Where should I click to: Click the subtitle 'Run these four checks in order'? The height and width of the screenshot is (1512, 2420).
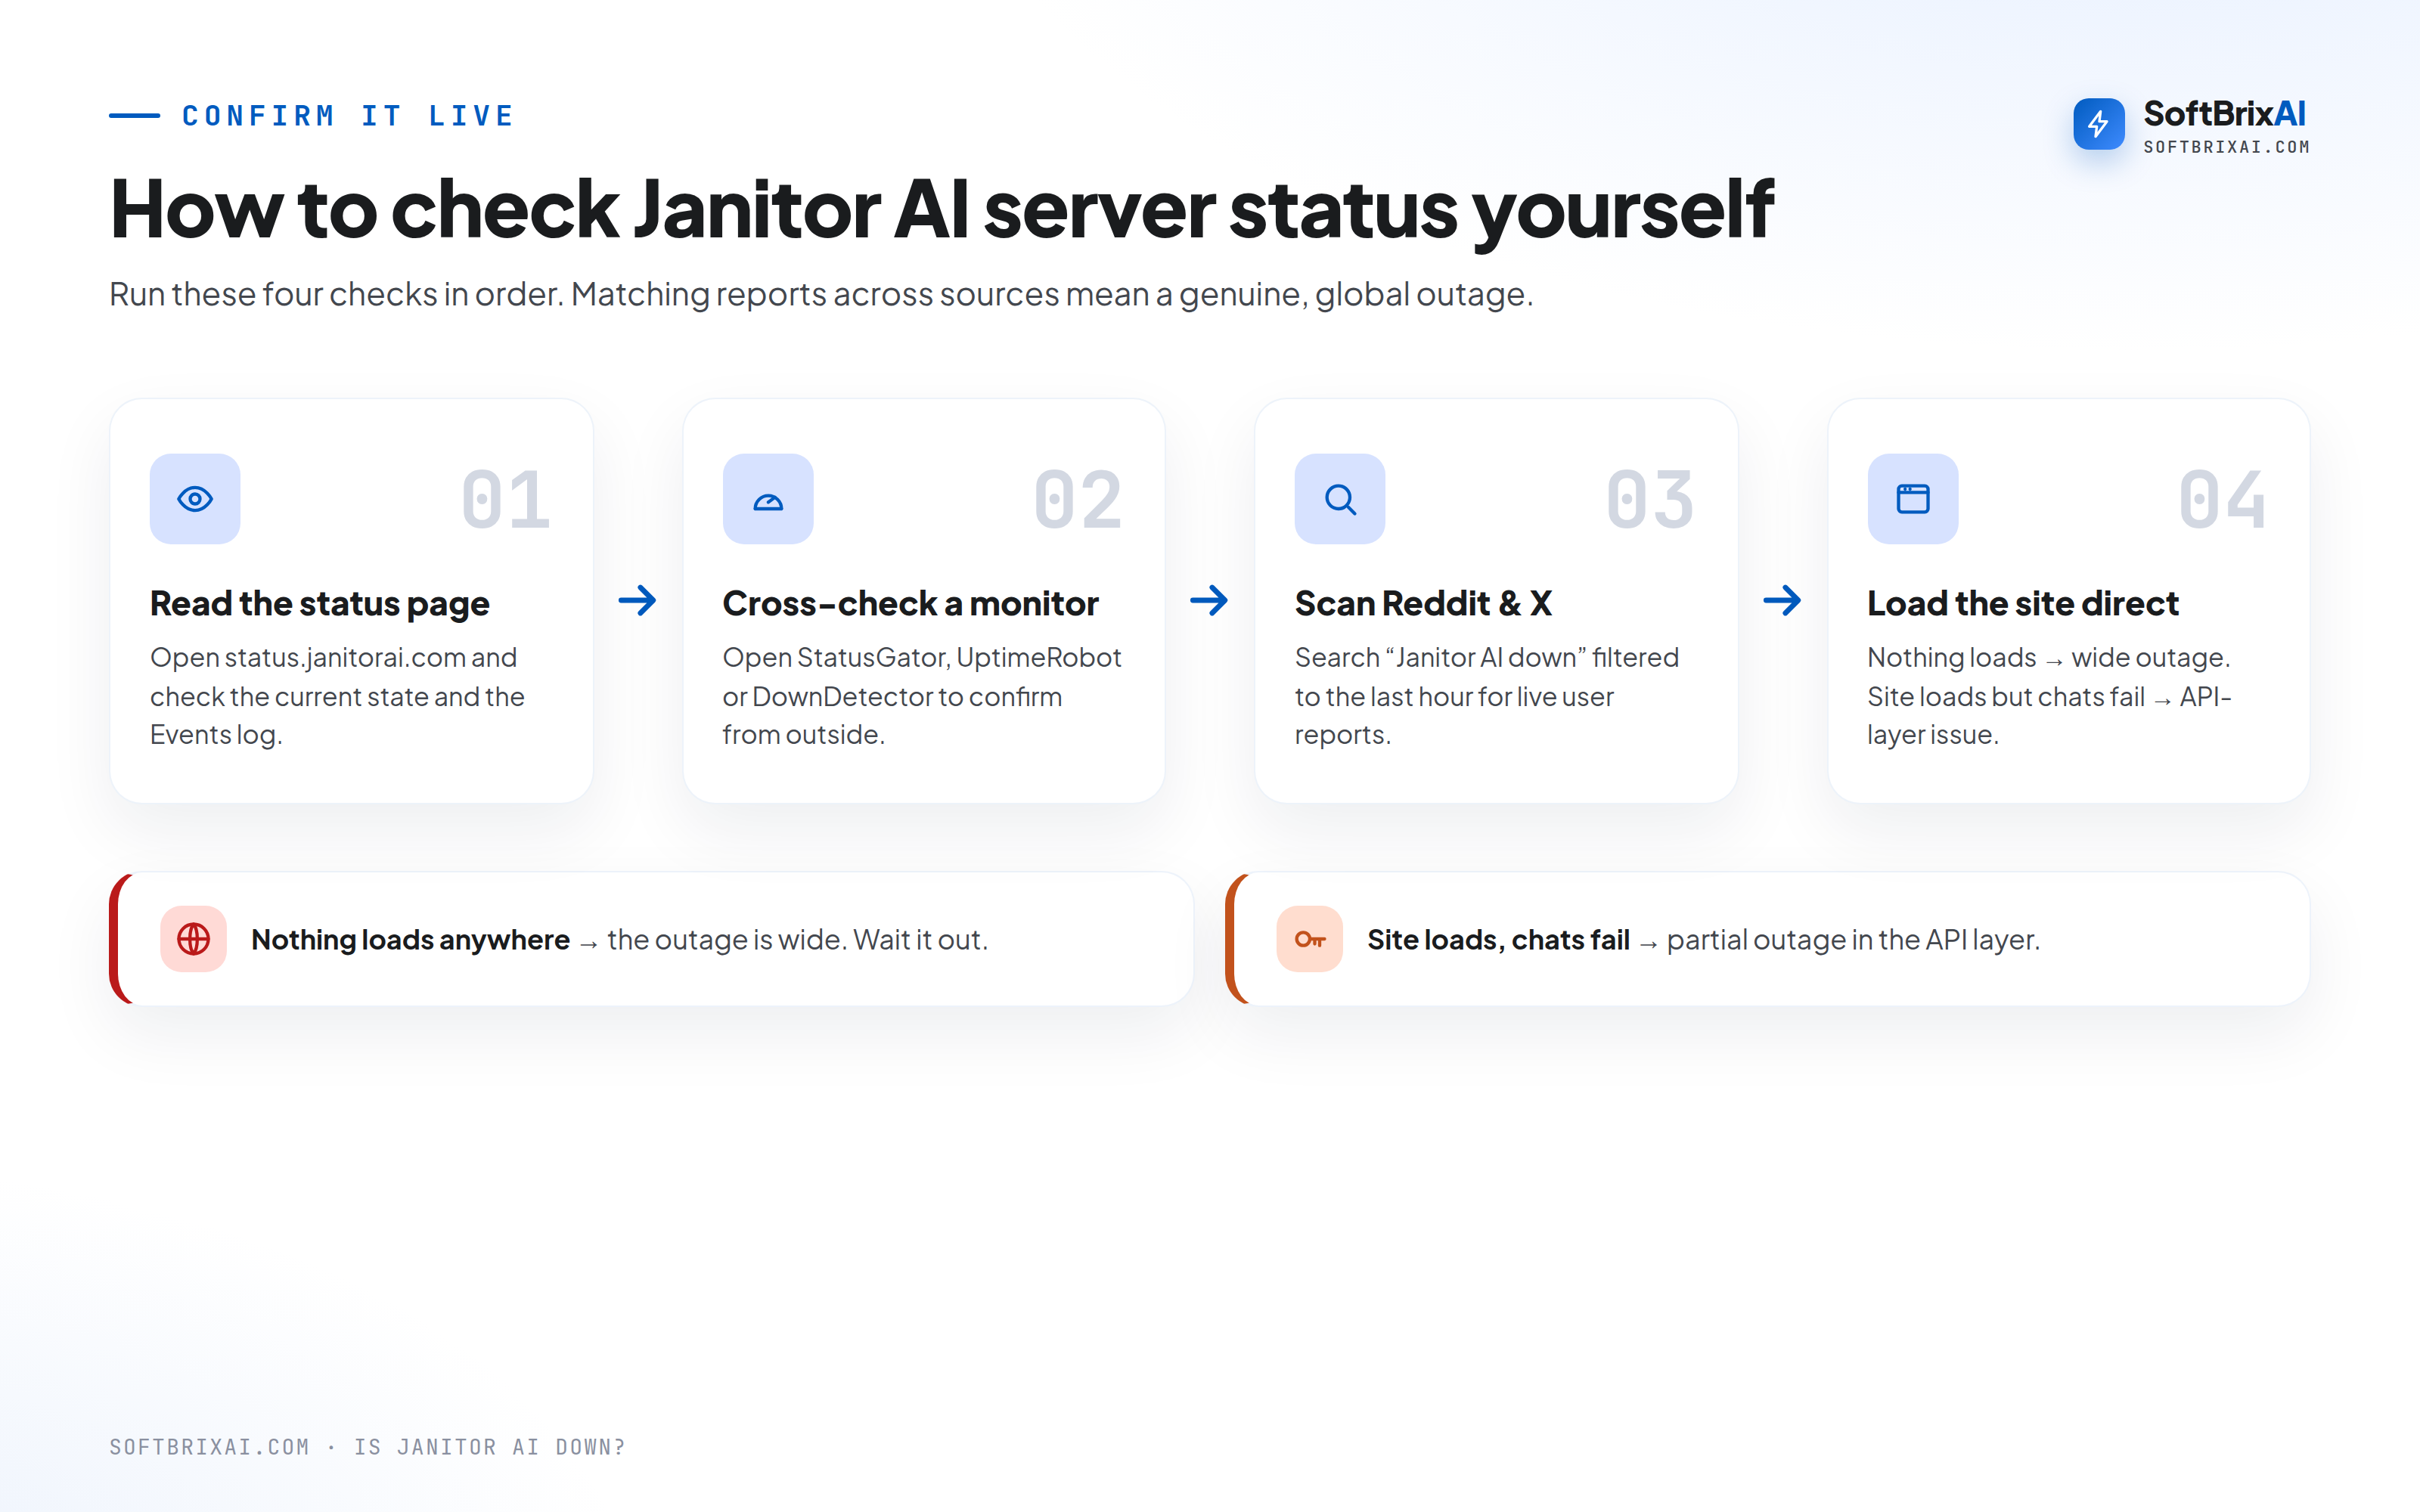click(x=821, y=294)
